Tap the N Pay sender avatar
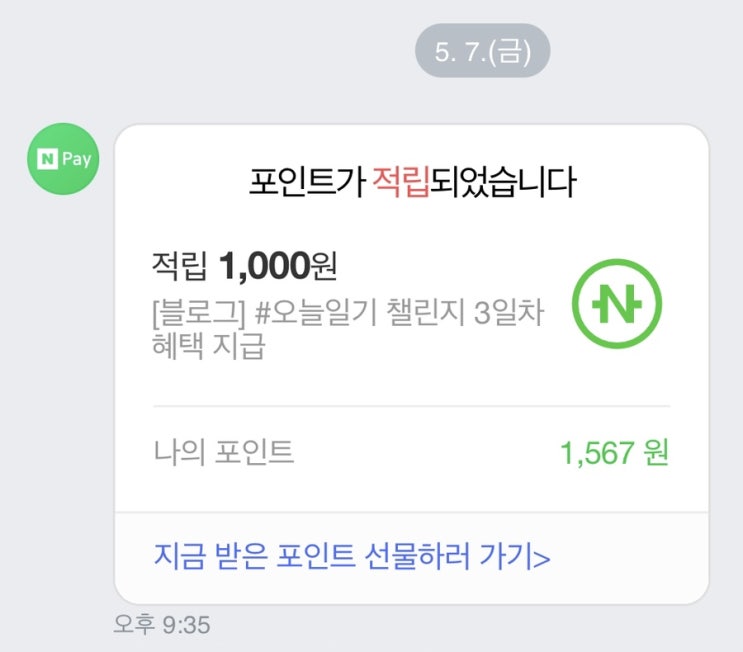The image size is (743, 652). 62,159
